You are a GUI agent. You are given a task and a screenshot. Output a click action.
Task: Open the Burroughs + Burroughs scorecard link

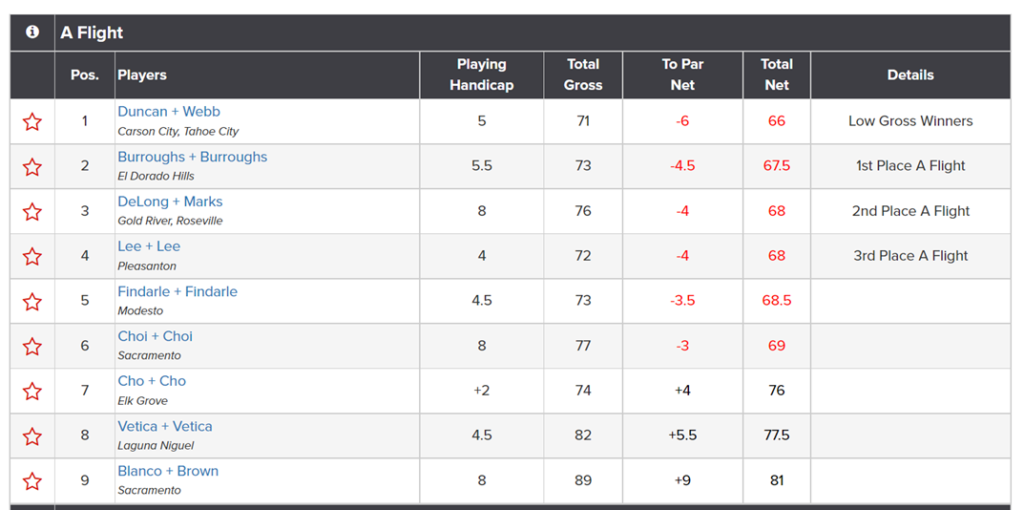click(193, 157)
